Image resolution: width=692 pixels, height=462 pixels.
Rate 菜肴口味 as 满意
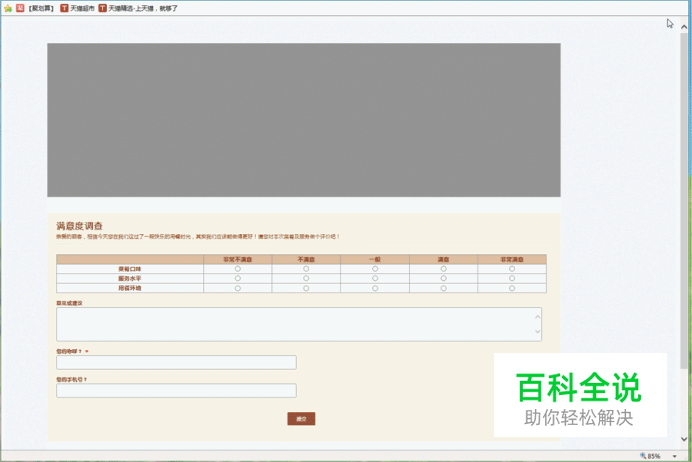[x=444, y=269]
